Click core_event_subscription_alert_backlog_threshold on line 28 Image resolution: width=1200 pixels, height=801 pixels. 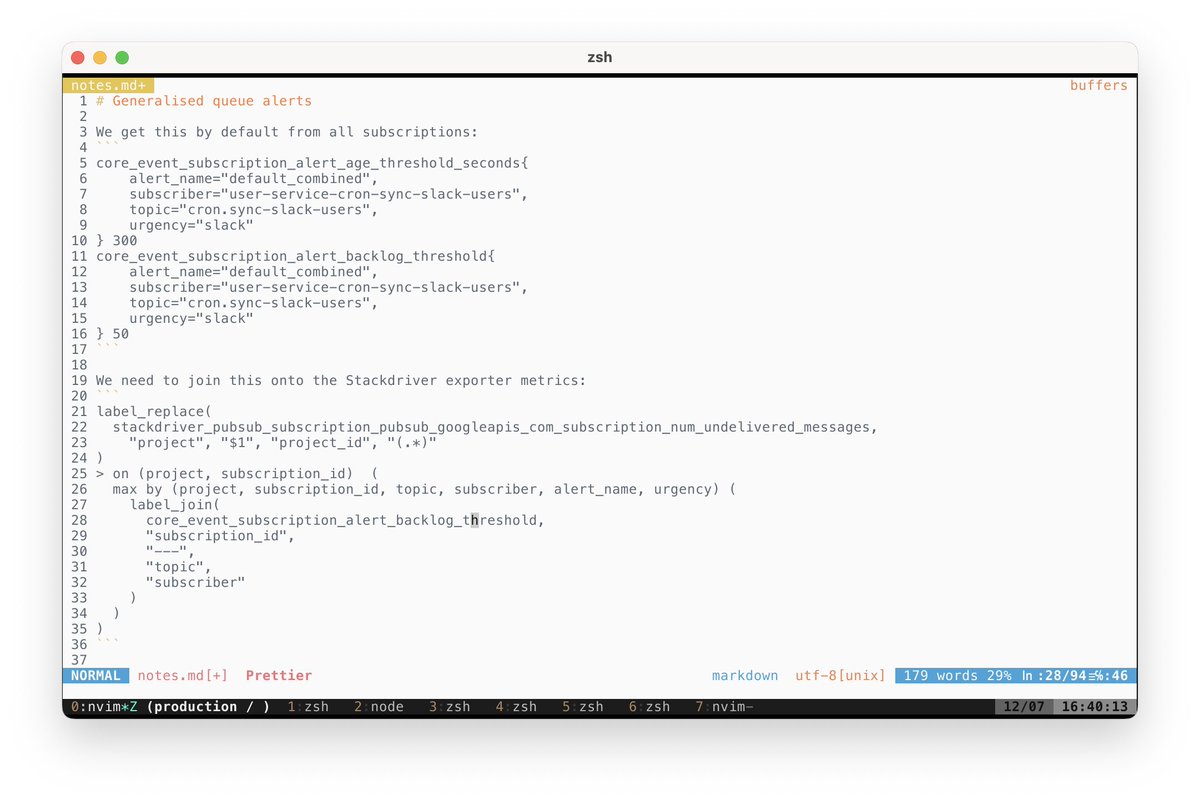tap(341, 520)
